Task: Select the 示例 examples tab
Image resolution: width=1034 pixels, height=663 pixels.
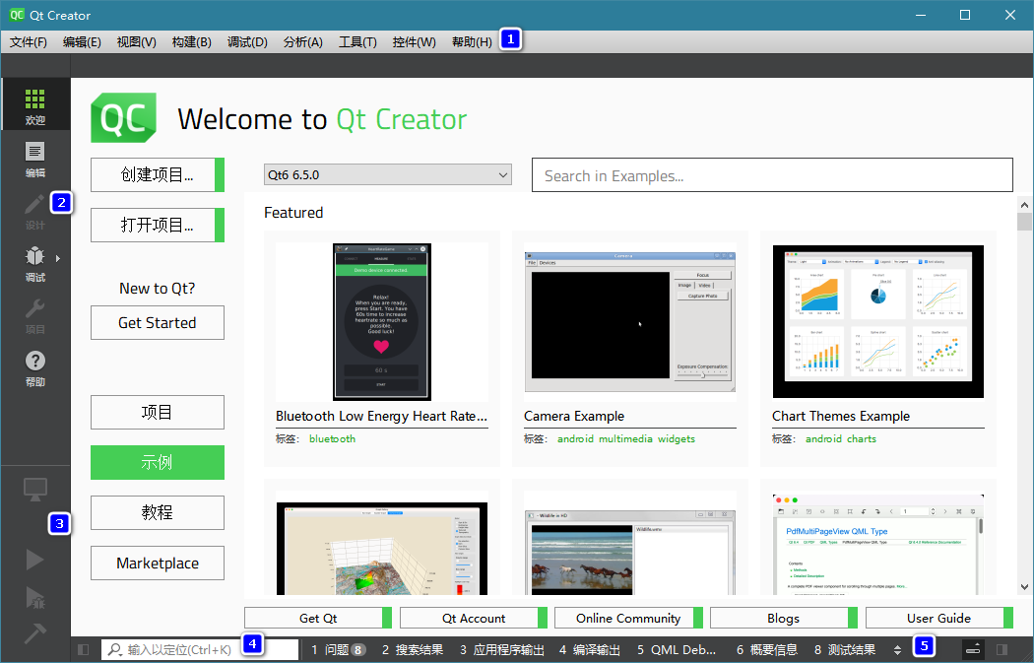Action: 158,462
